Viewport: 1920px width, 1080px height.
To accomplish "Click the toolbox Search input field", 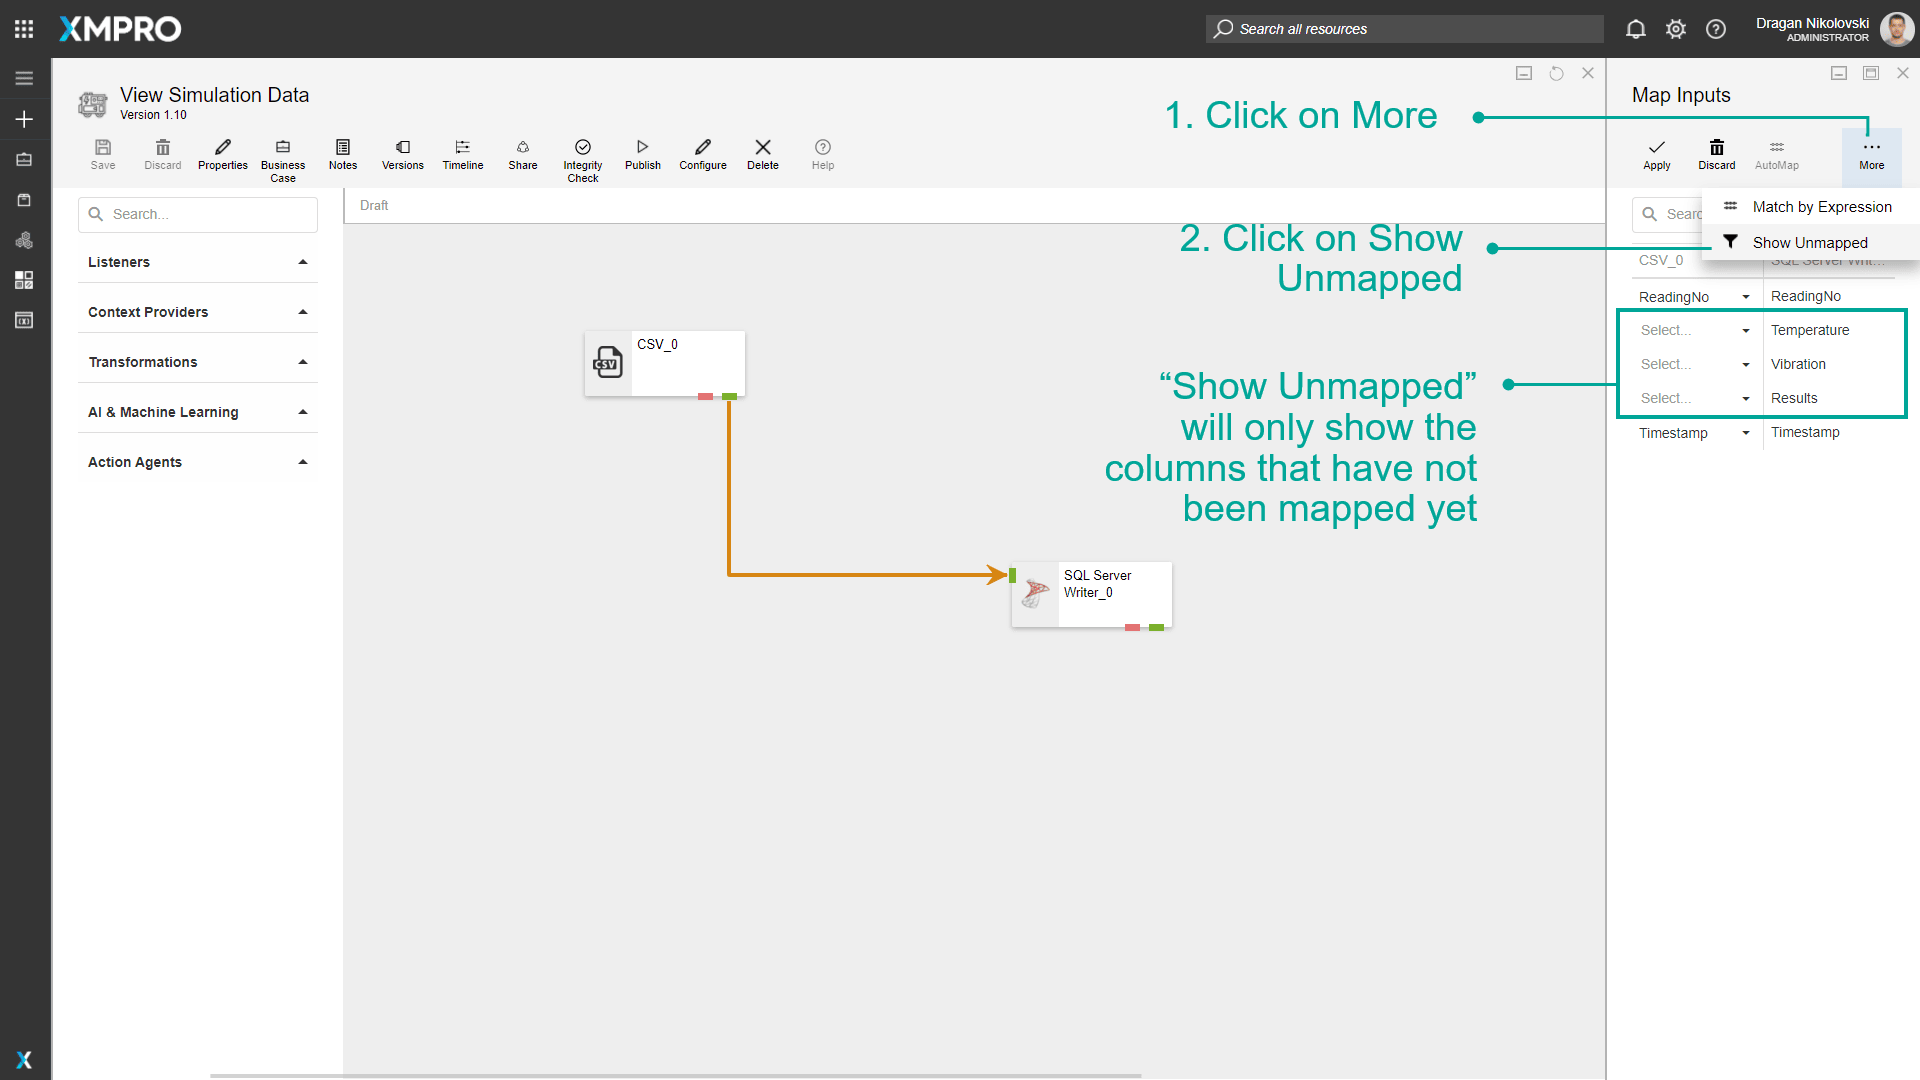I will coord(198,214).
